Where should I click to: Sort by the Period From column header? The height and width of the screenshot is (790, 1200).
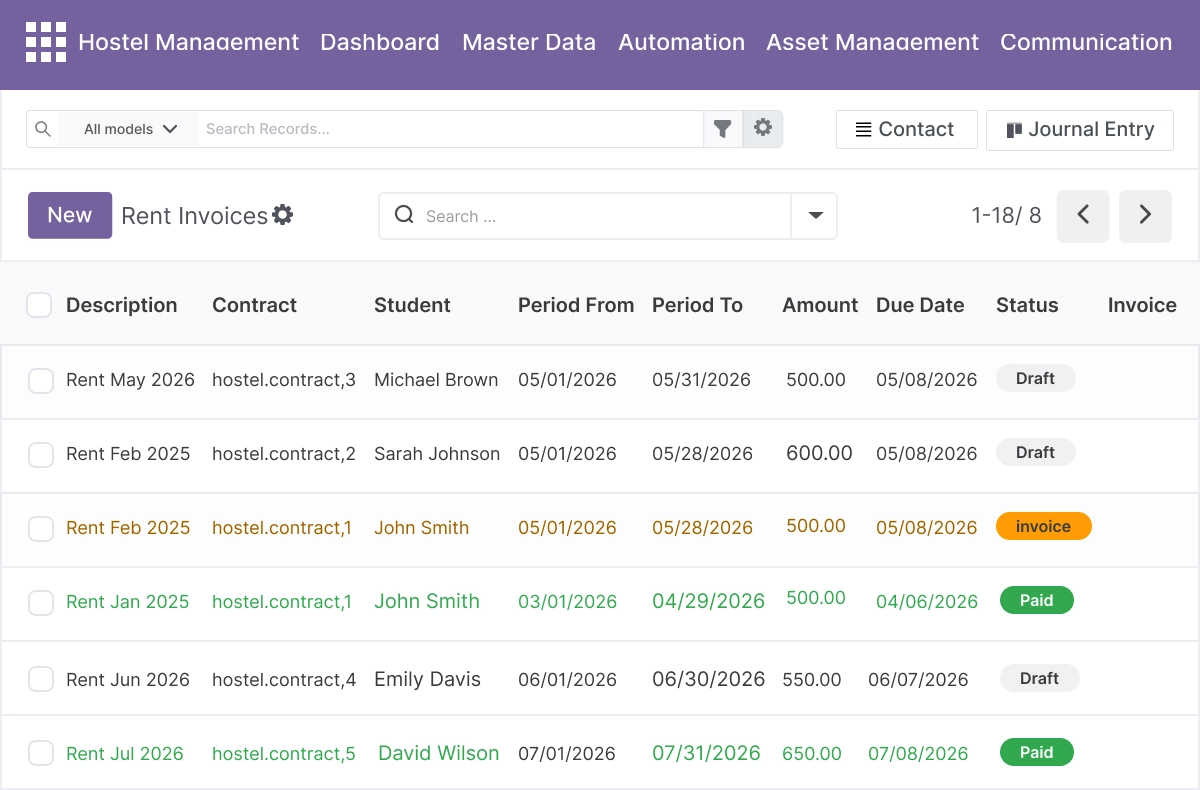(576, 305)
